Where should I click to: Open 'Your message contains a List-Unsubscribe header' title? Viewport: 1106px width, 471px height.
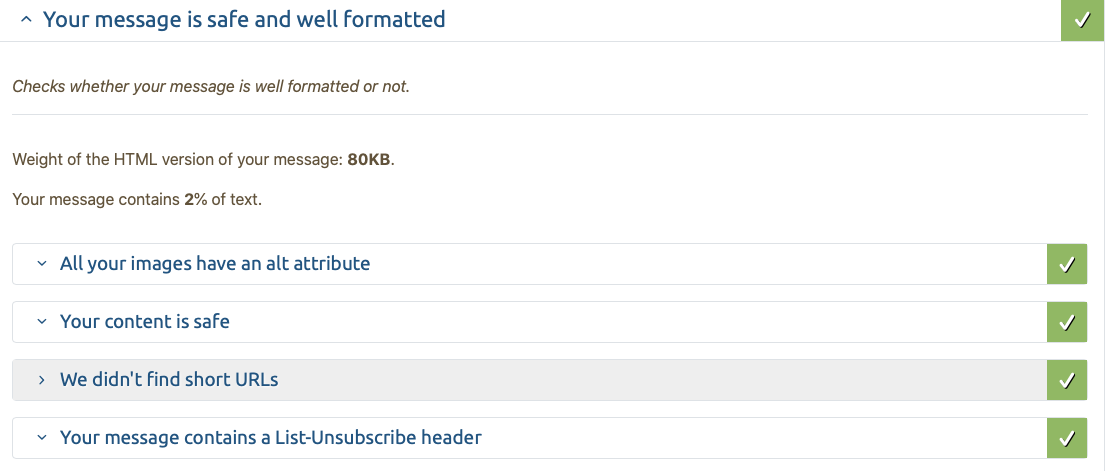(x=271, y=437)
